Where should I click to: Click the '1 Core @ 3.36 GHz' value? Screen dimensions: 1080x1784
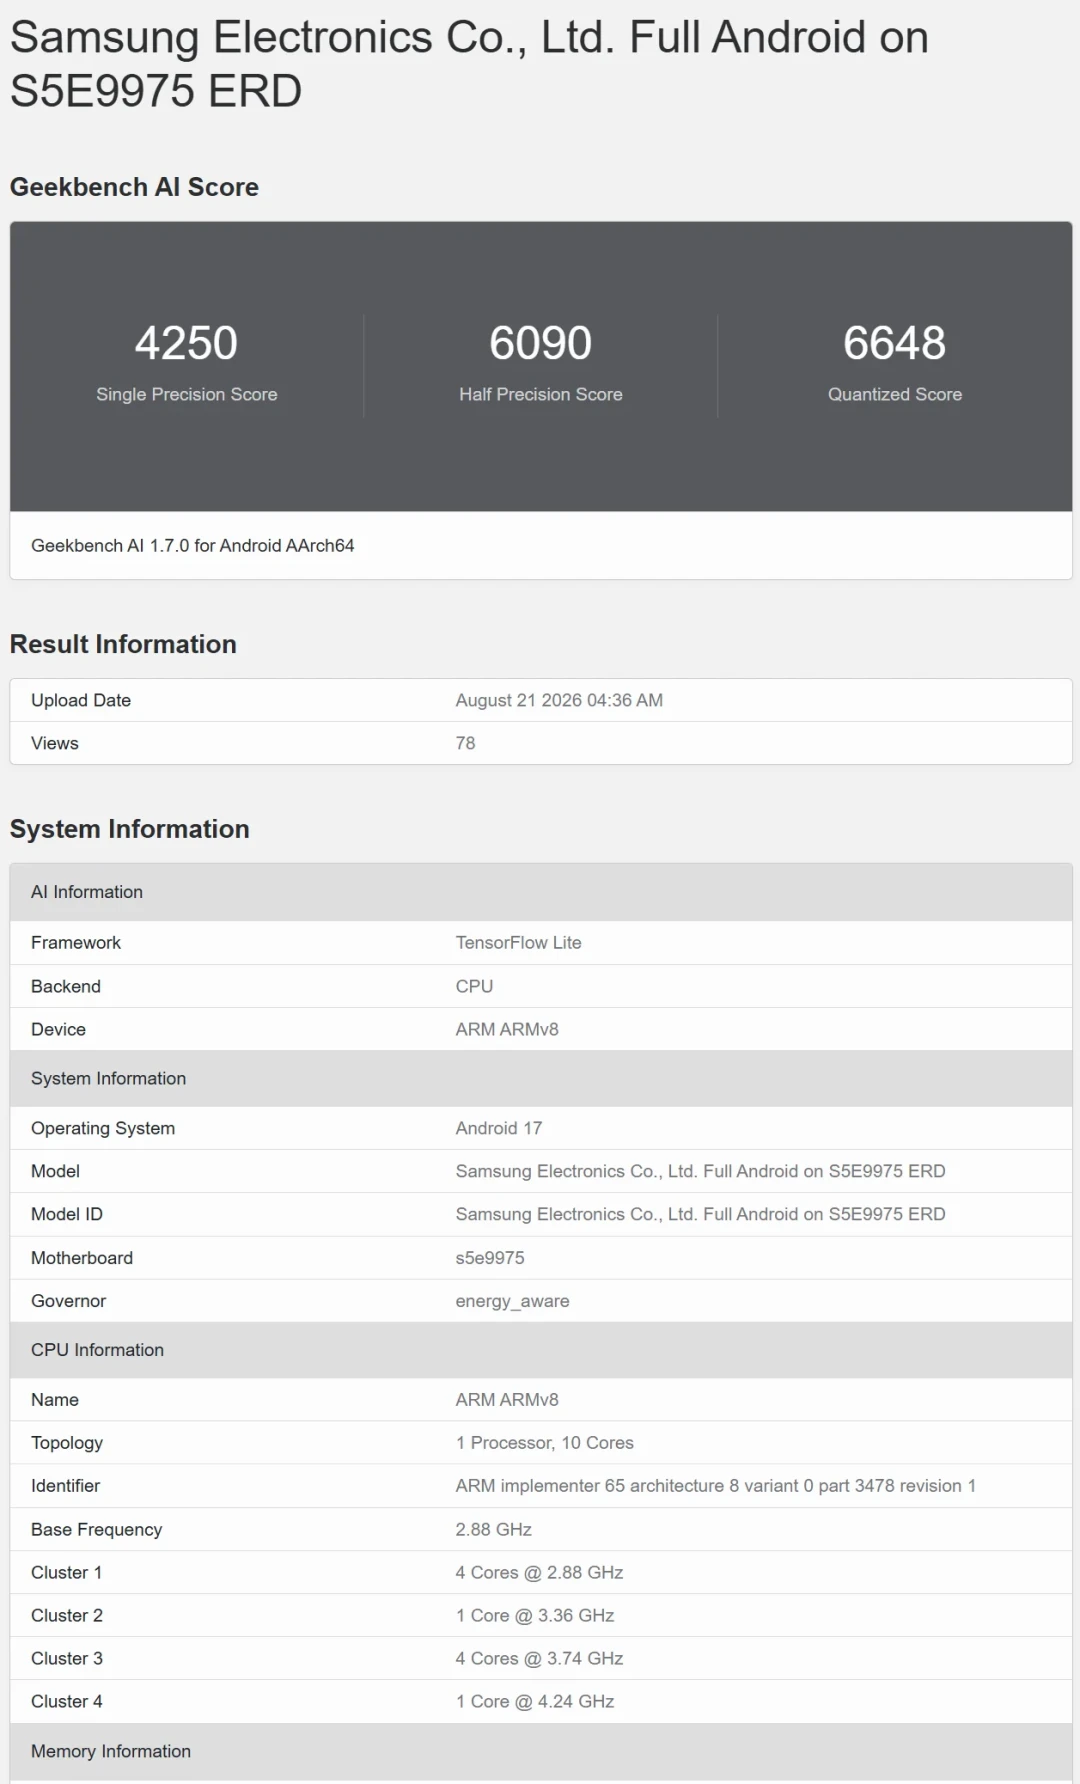tap(535, 1616)
